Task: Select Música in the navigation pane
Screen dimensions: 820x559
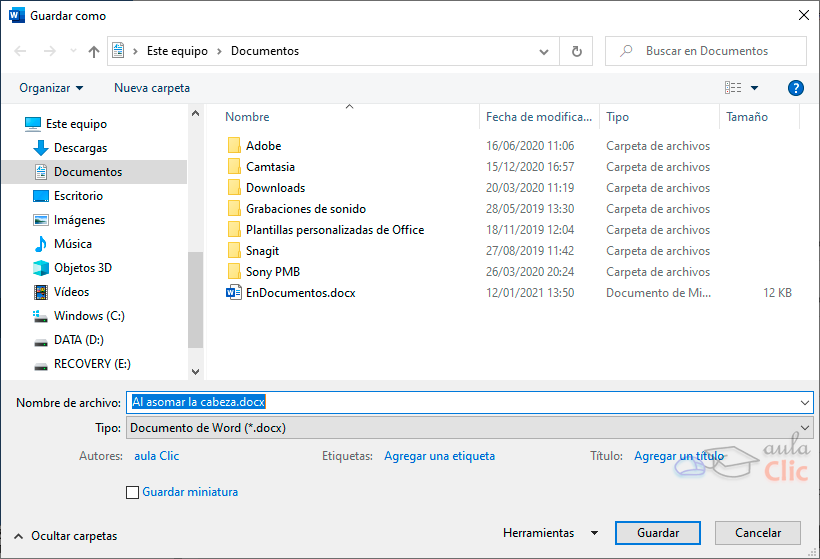Action: [72, 244]
